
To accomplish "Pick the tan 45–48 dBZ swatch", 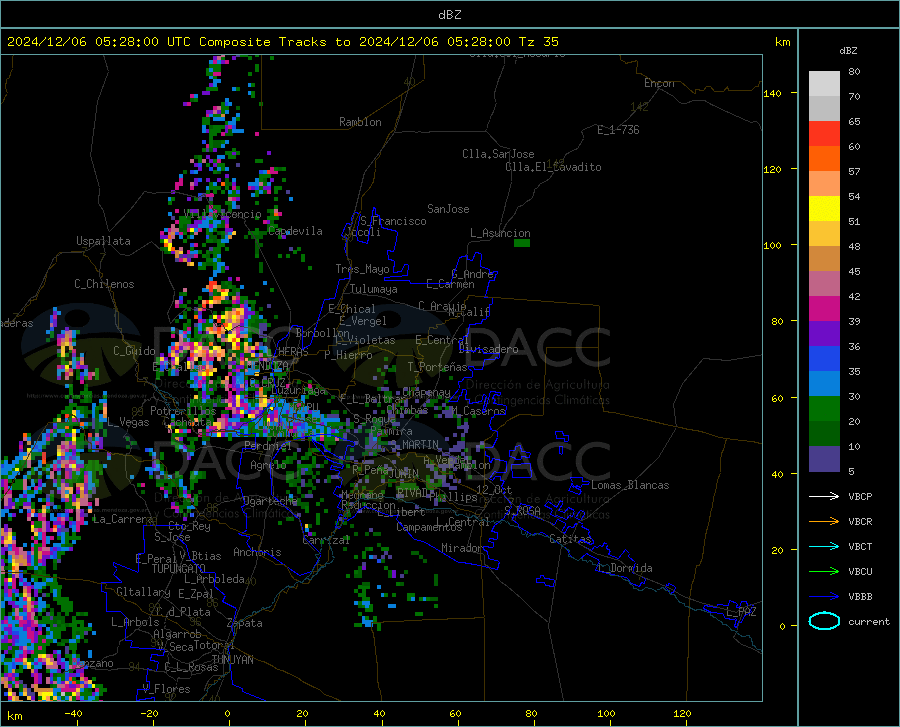I will pyautogui.click(x=824, y=259).
